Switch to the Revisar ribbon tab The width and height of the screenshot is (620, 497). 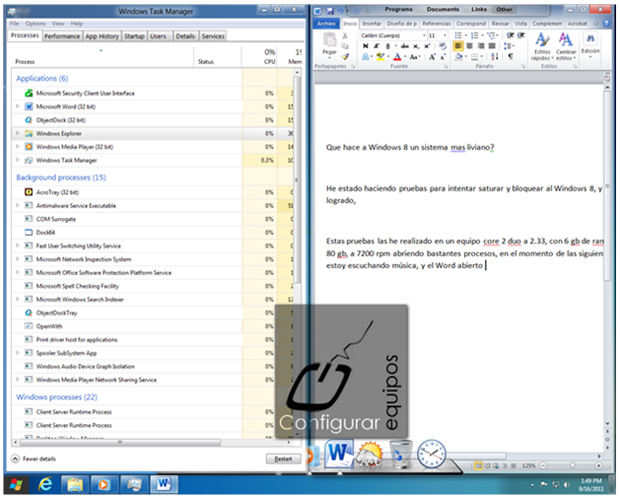coord(500,24)
